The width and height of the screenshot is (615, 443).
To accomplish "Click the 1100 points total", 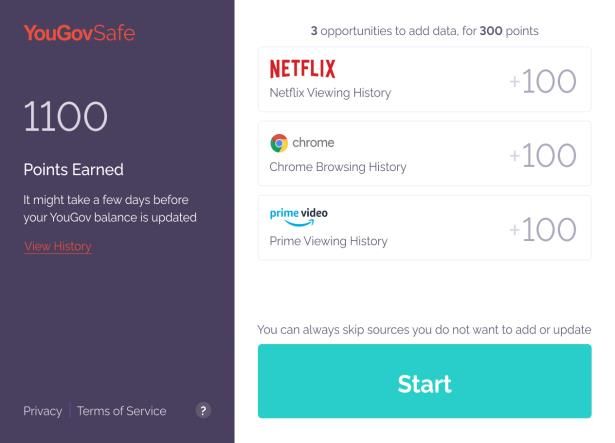I will pos(66,118).
